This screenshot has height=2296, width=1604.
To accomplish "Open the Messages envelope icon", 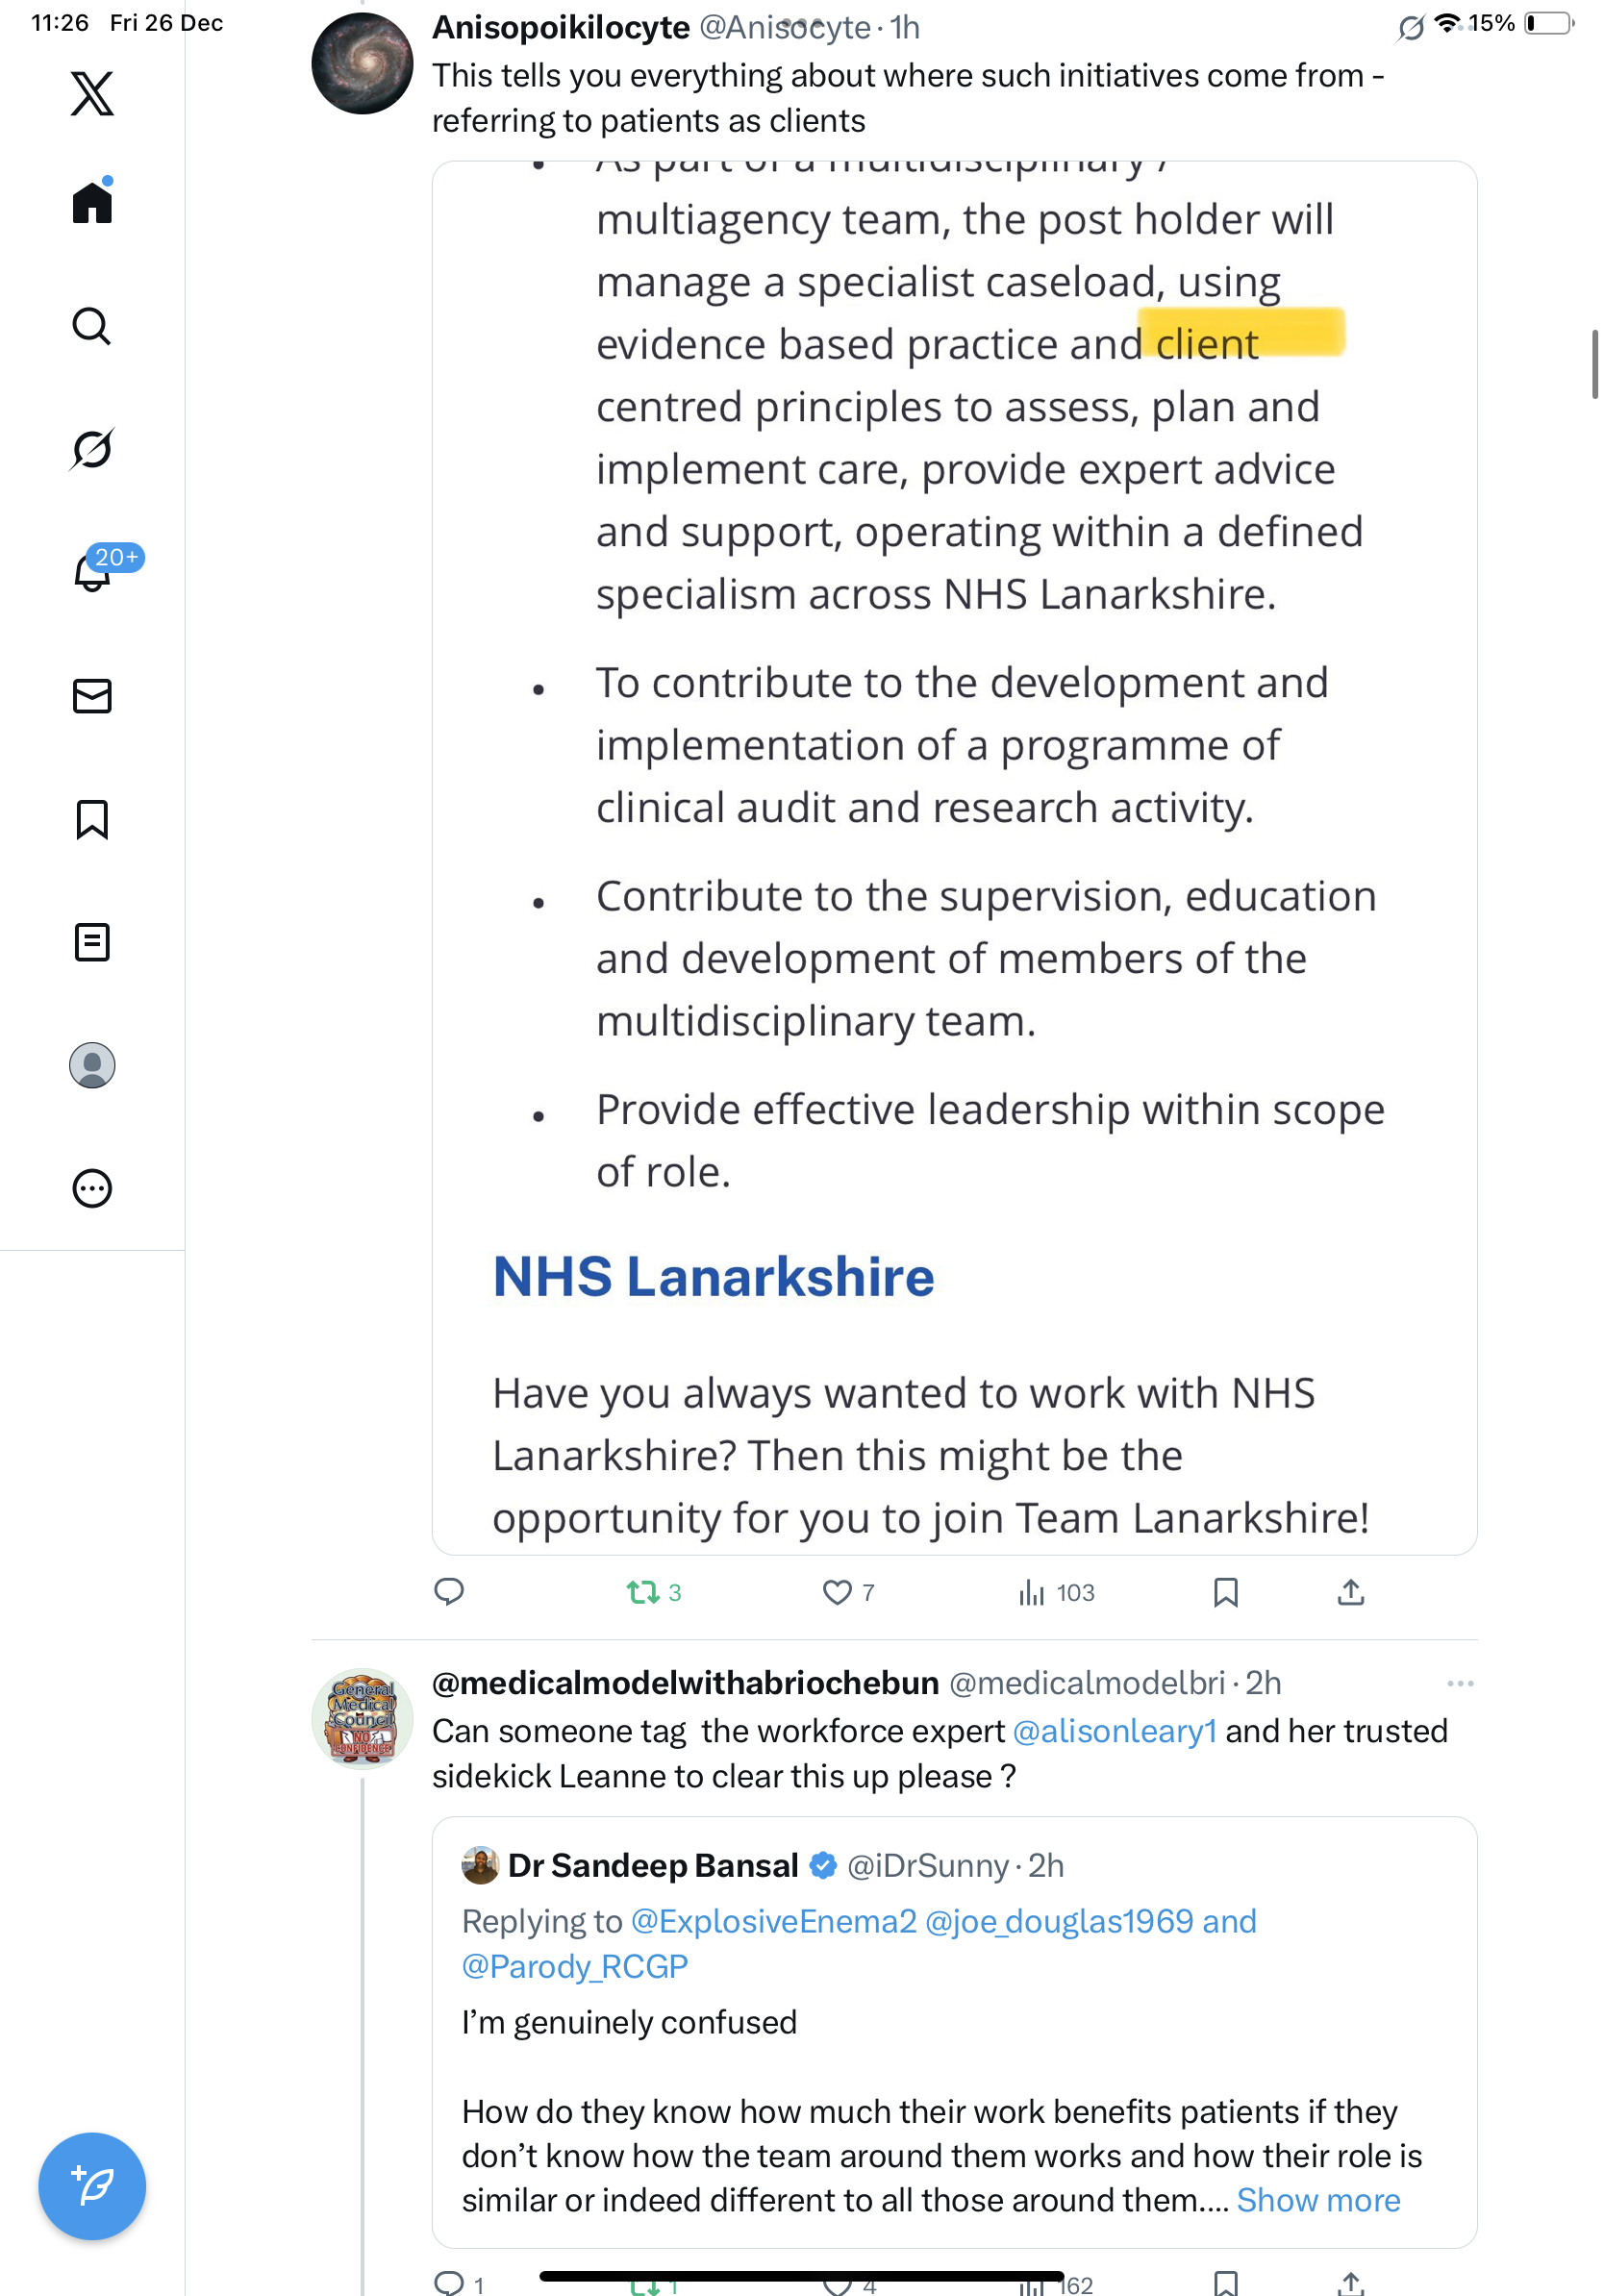I will (92, 696).
